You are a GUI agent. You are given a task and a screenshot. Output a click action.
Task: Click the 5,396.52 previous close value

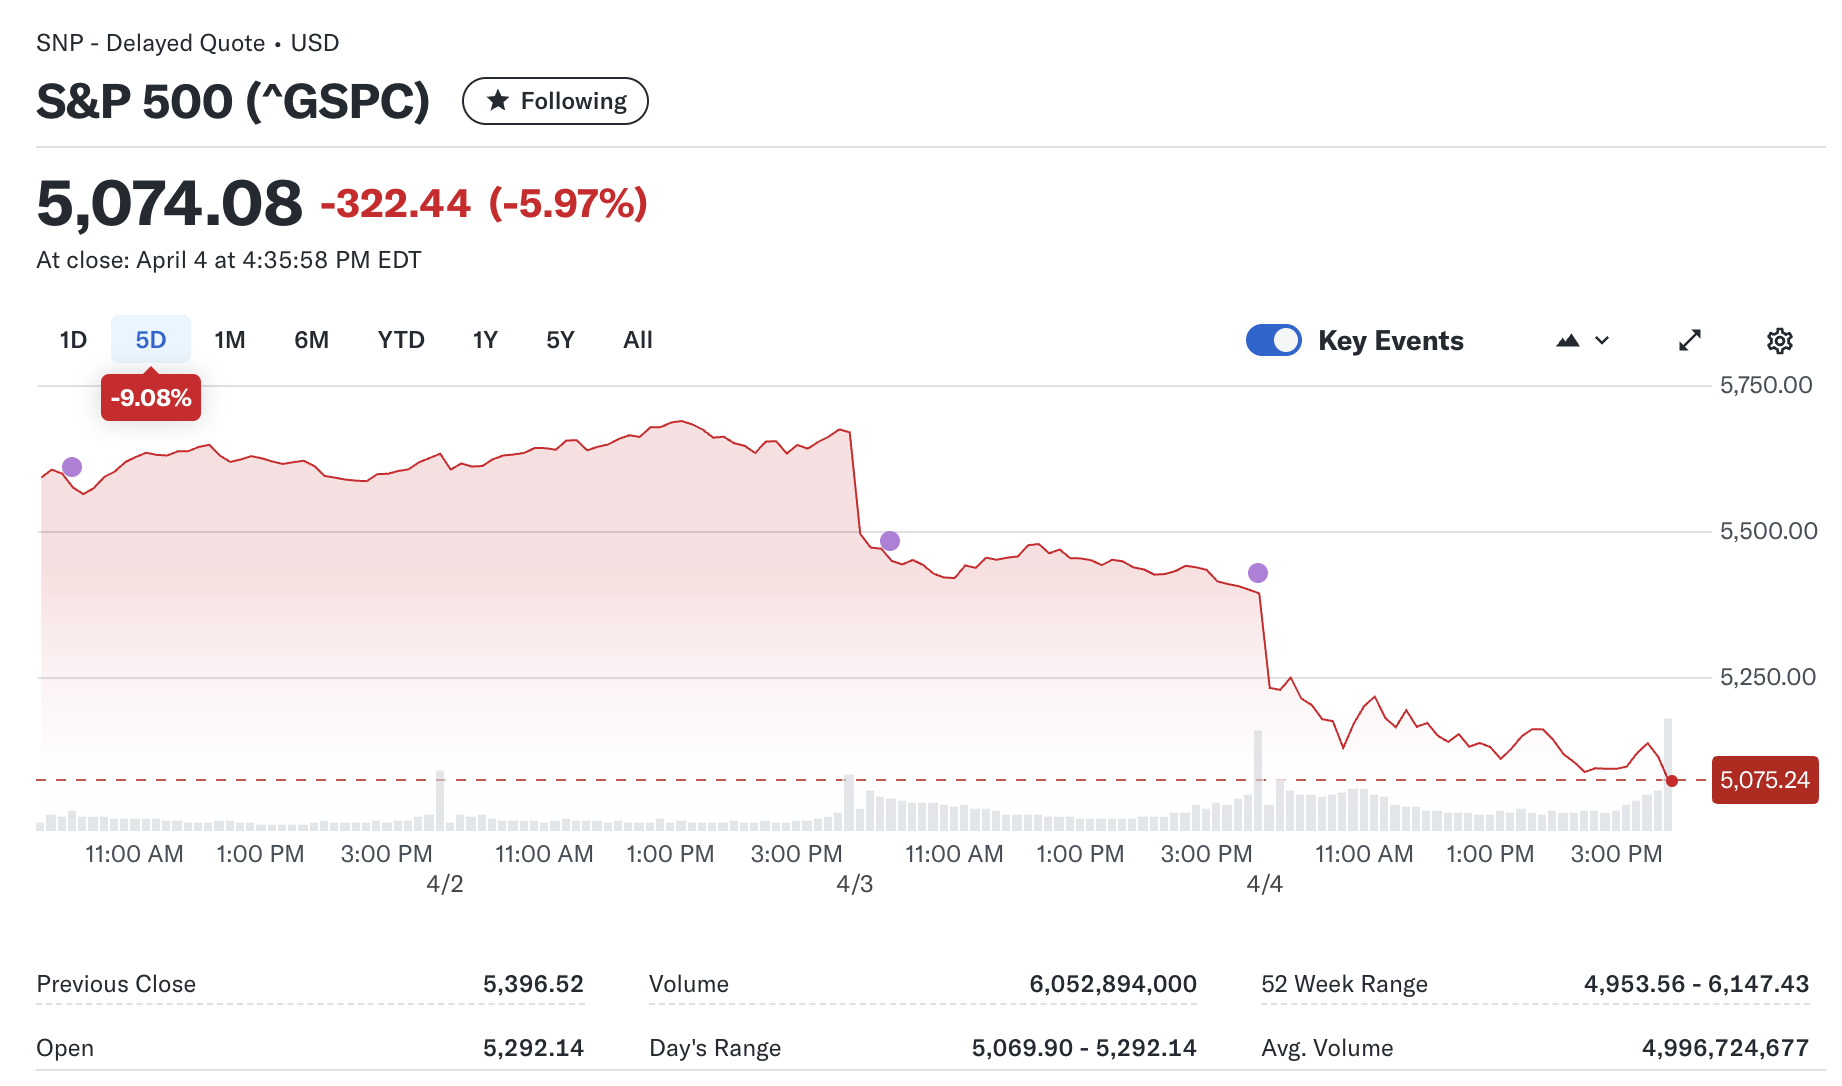click(x=533, y=984)
